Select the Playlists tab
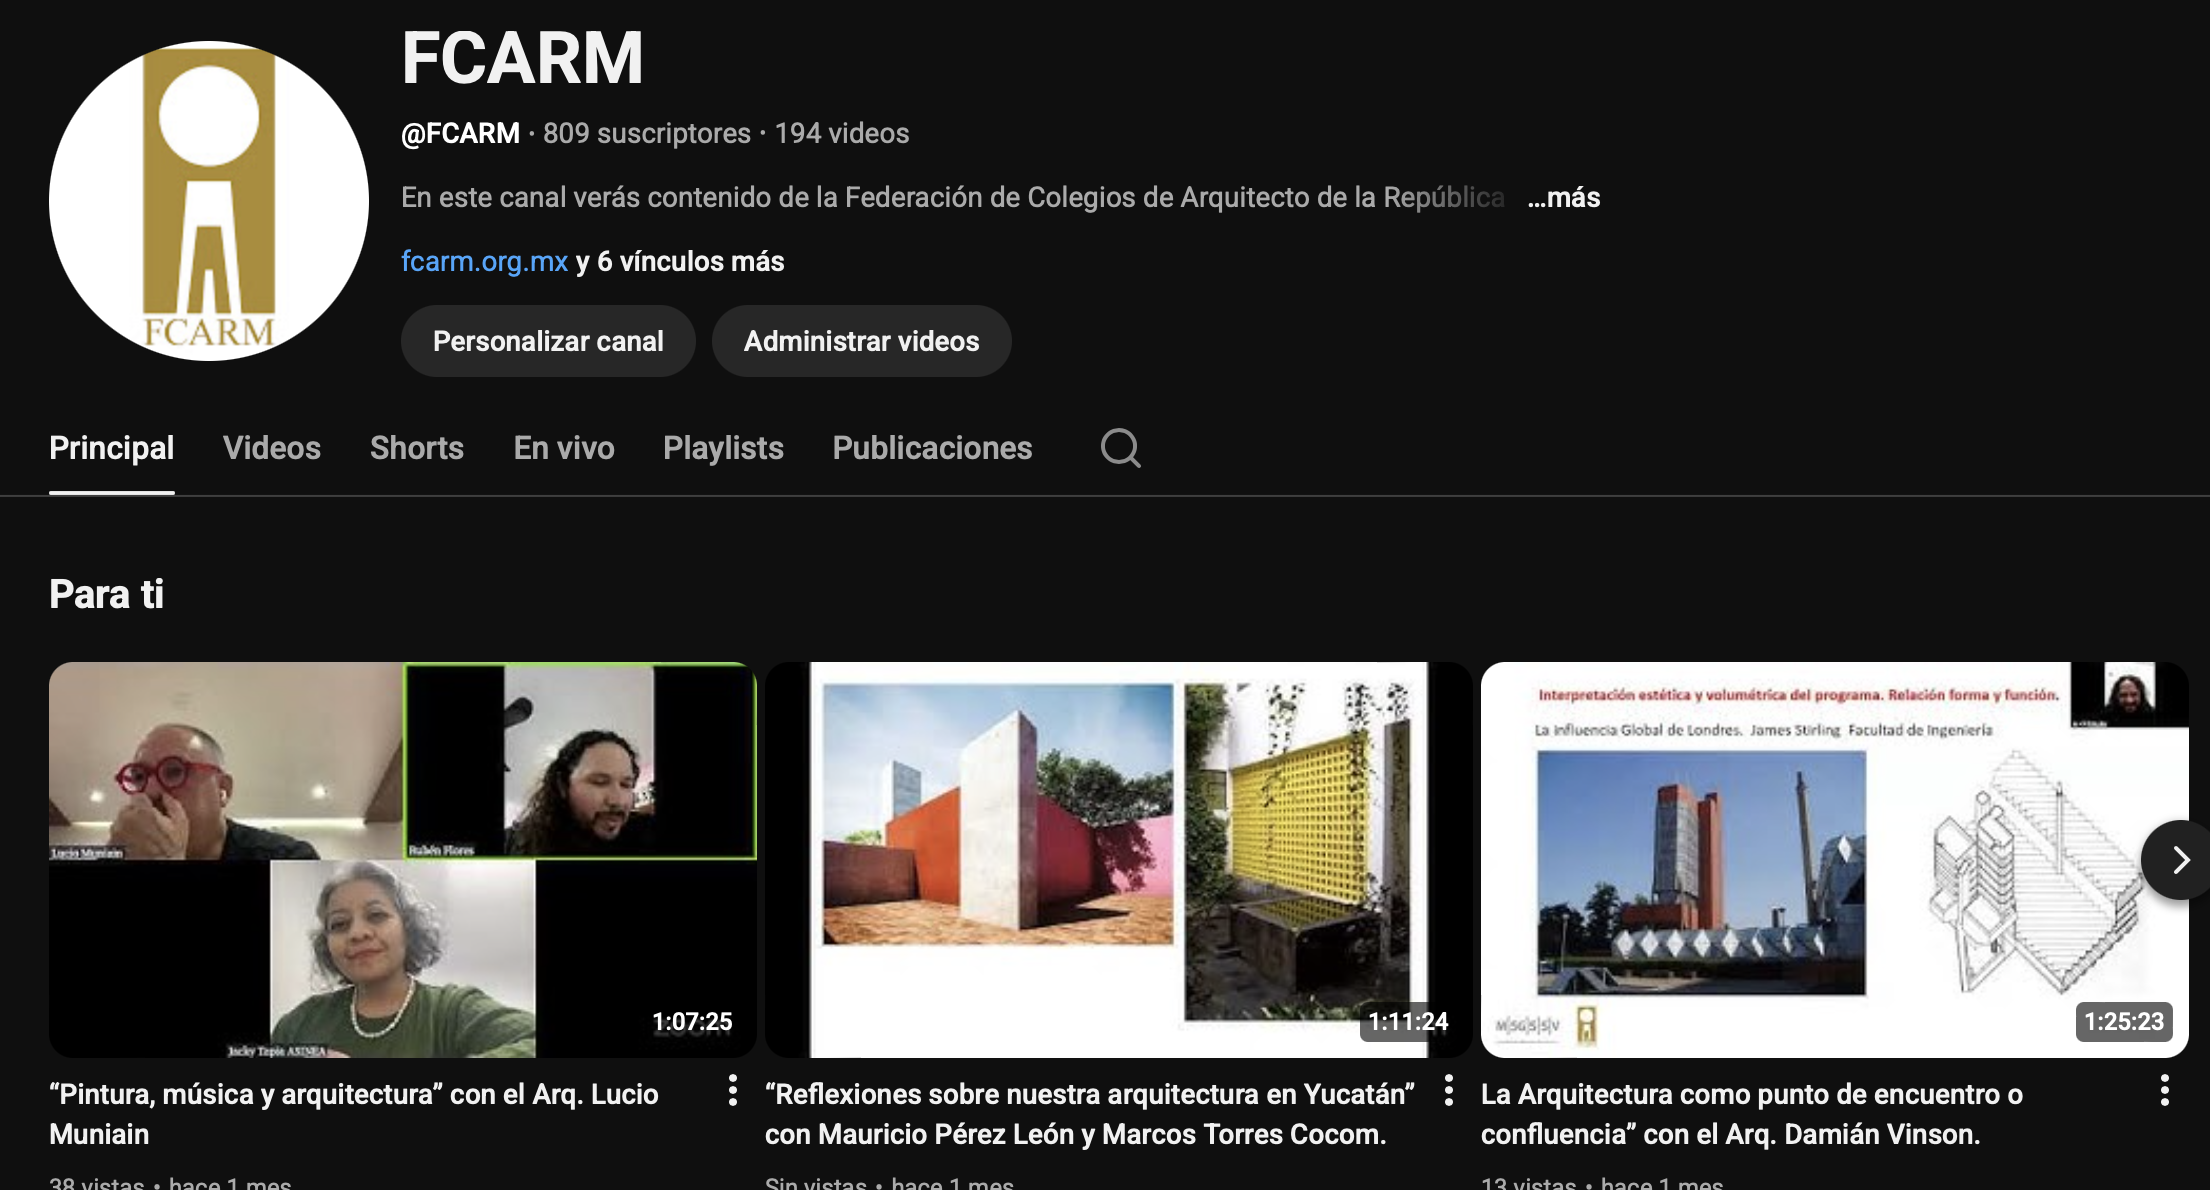 pos(723,448)
